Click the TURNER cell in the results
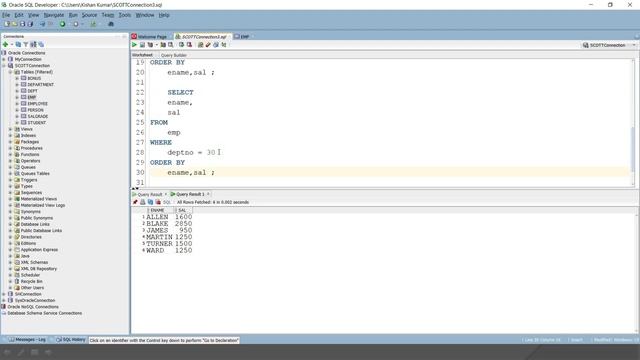640x360 pixels. 159,244
